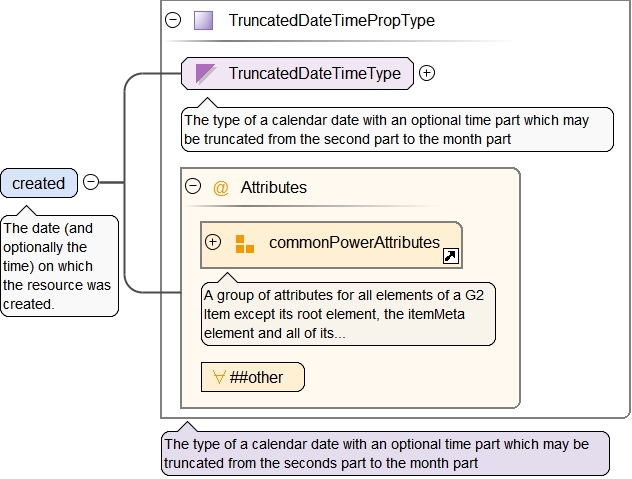Click the ##other wildcard attribute box
632x479 pixels.
point(253,377)
